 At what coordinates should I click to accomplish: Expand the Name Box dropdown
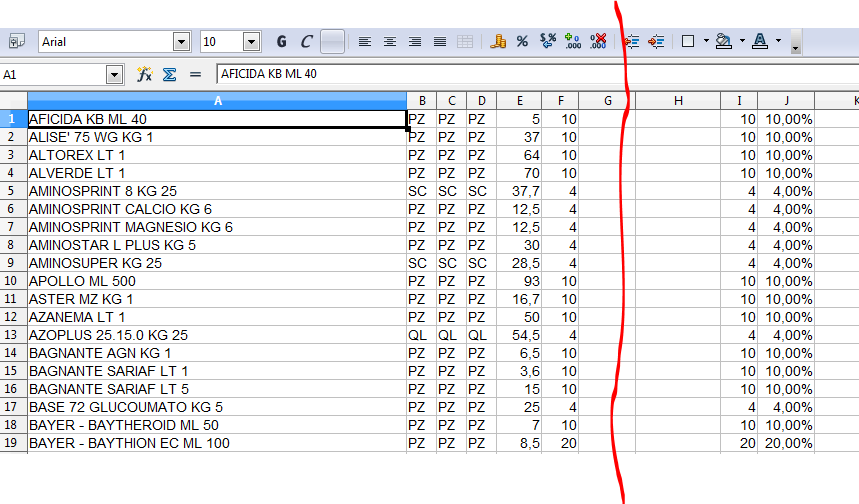(114, 75)
